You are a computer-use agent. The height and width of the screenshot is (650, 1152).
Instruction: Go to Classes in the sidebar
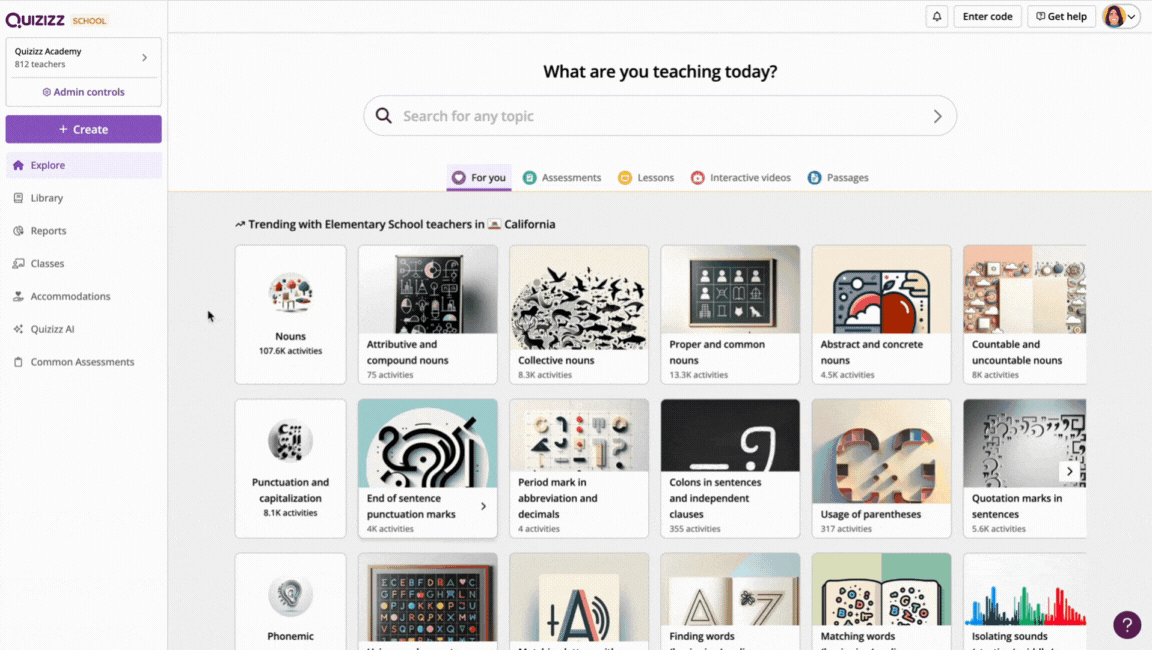[x=47, y=264]
